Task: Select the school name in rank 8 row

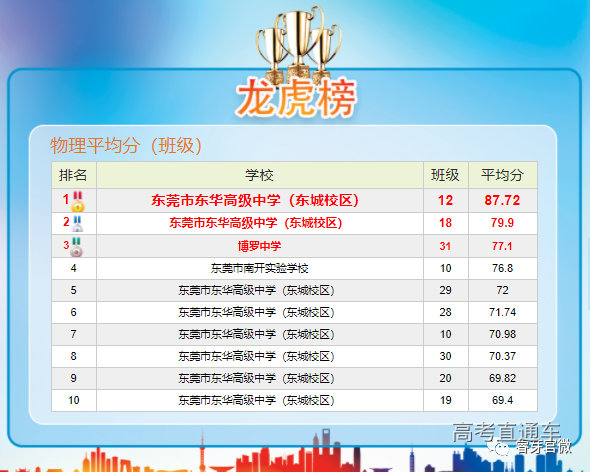Action: pos(256,356)
